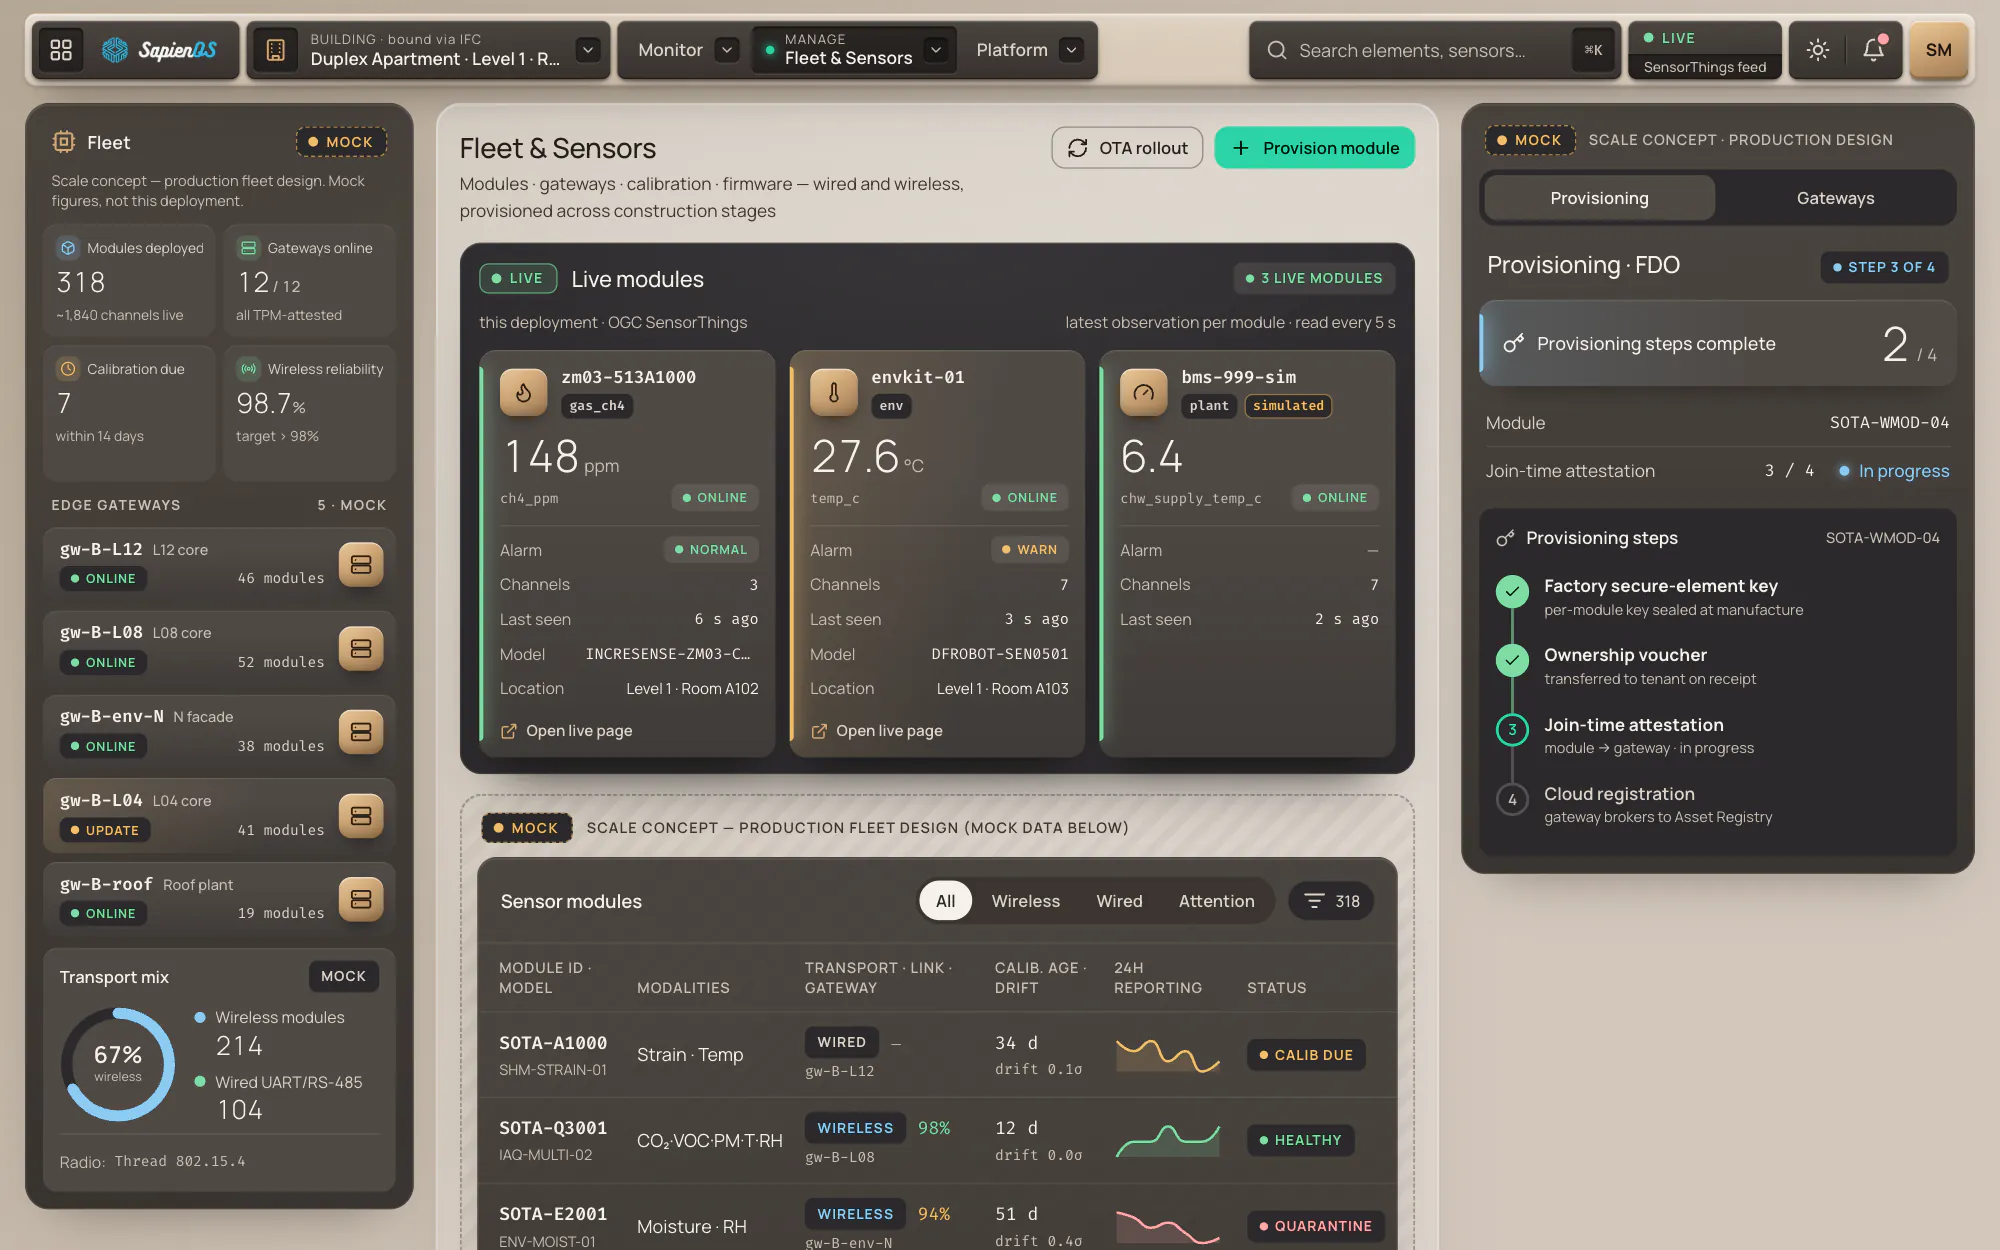Select the Attention sensor filter
Image resolution: width=2000 pixels, height=1250 pixels.
point(1216,901)
